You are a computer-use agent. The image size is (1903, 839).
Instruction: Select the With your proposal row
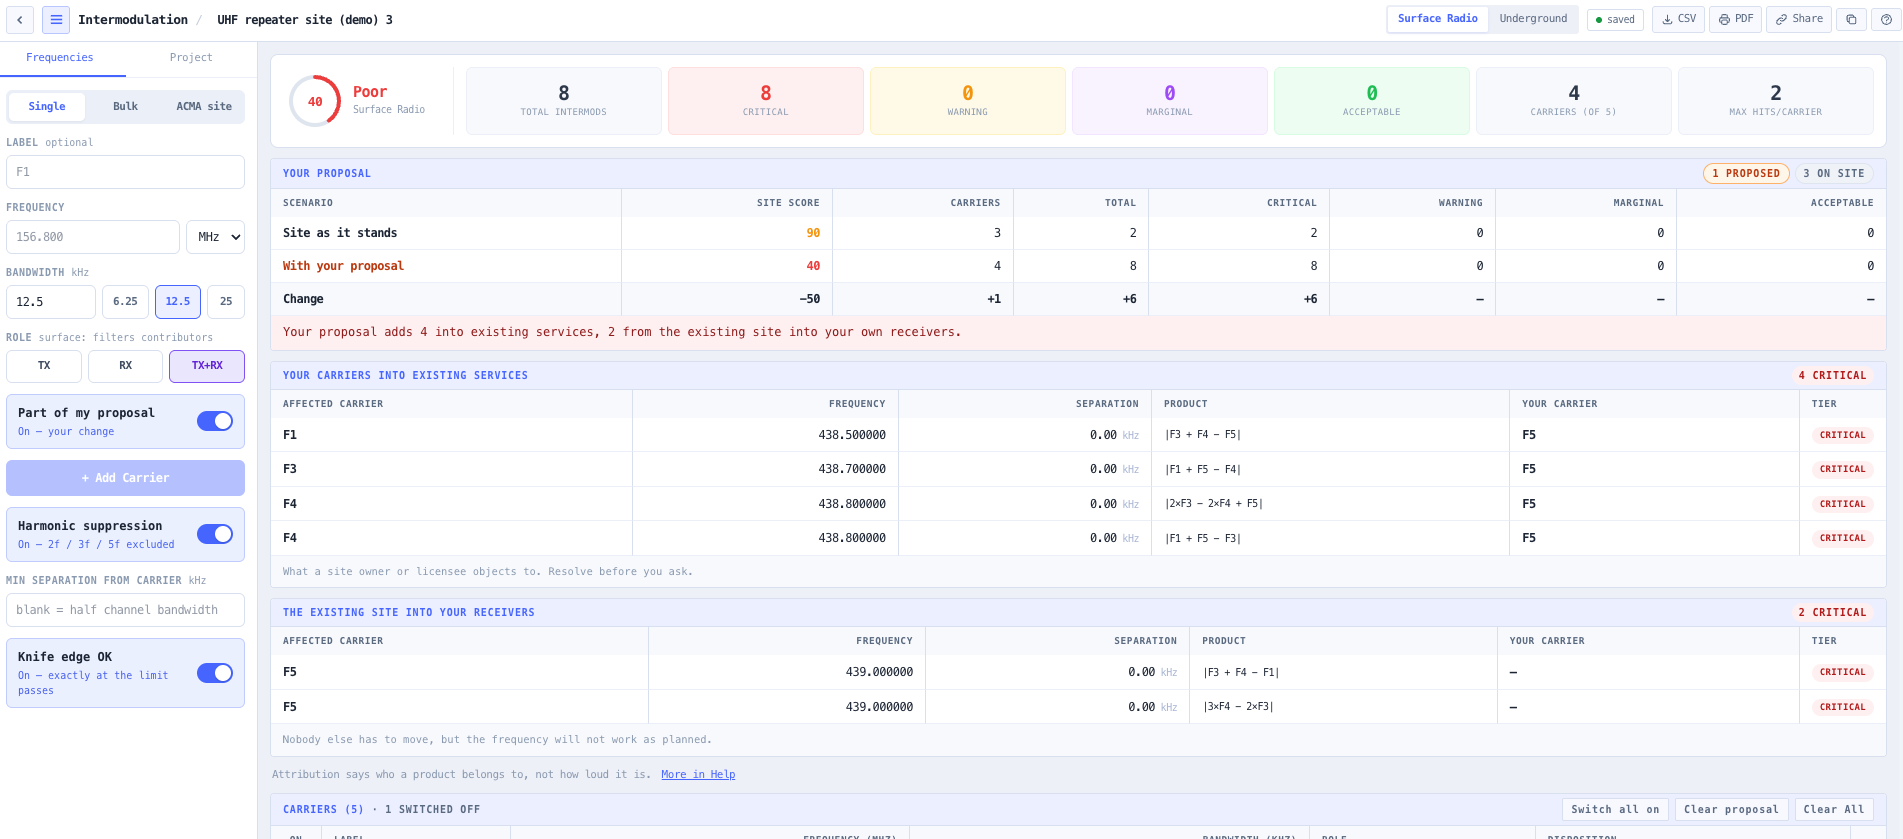click(1078, 266)
